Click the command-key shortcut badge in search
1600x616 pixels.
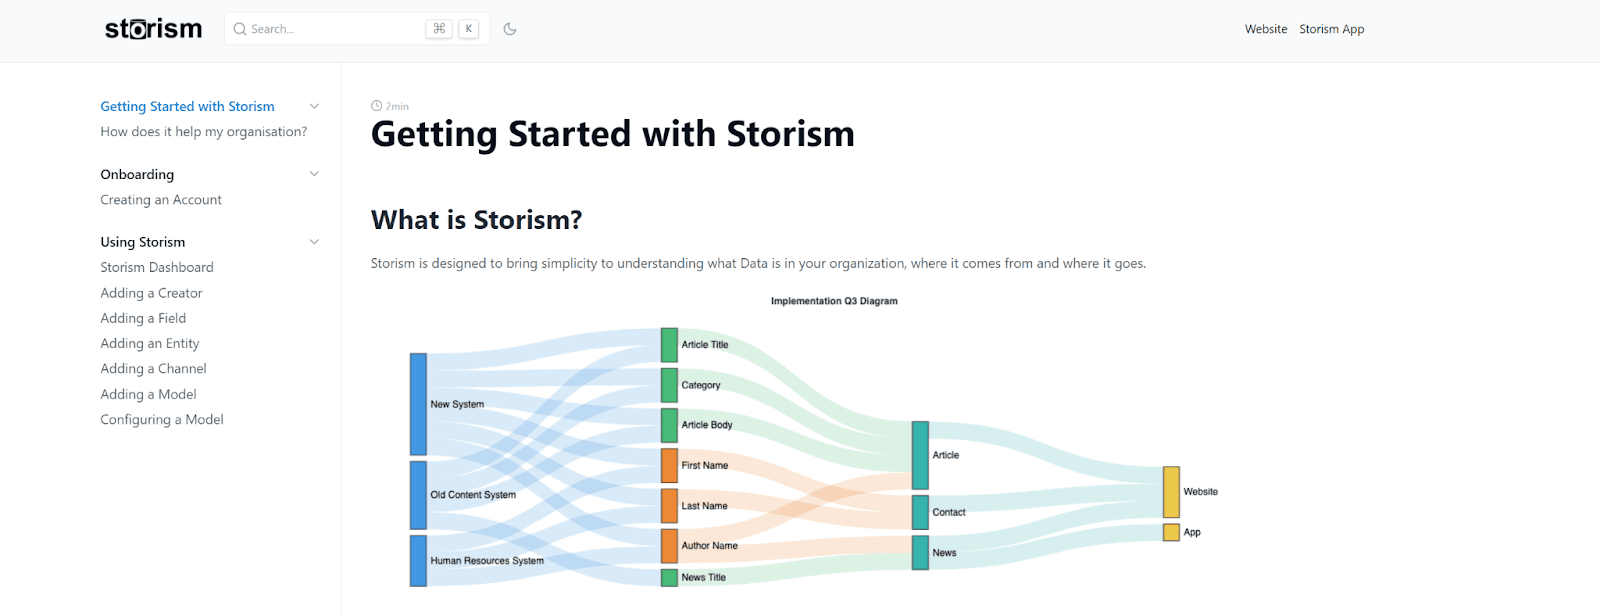click(439, 29)
